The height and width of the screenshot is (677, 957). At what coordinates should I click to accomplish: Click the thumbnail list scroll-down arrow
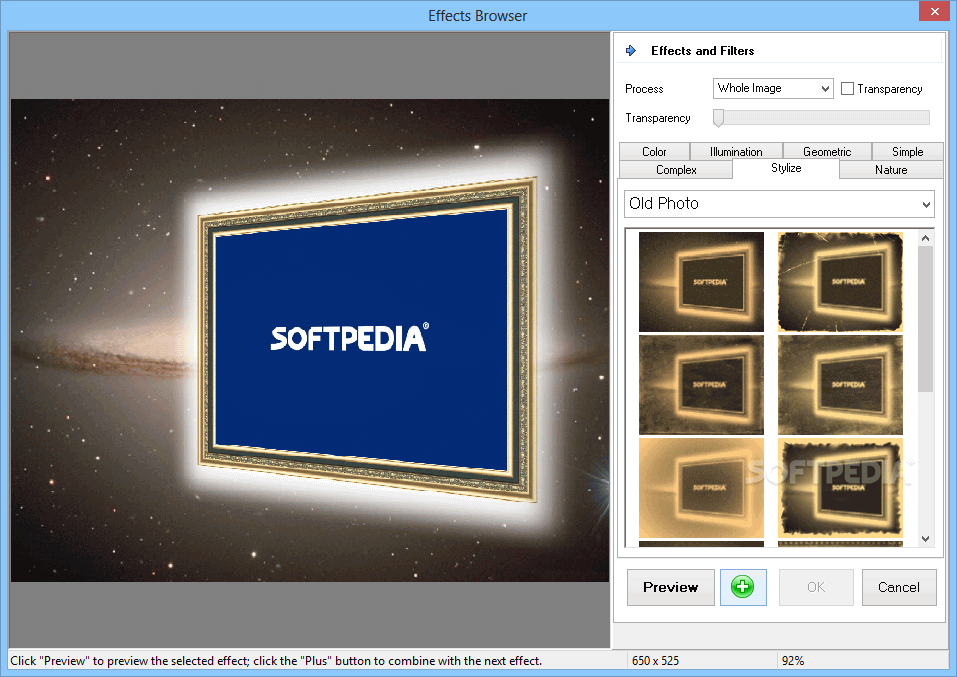point(925,538)
